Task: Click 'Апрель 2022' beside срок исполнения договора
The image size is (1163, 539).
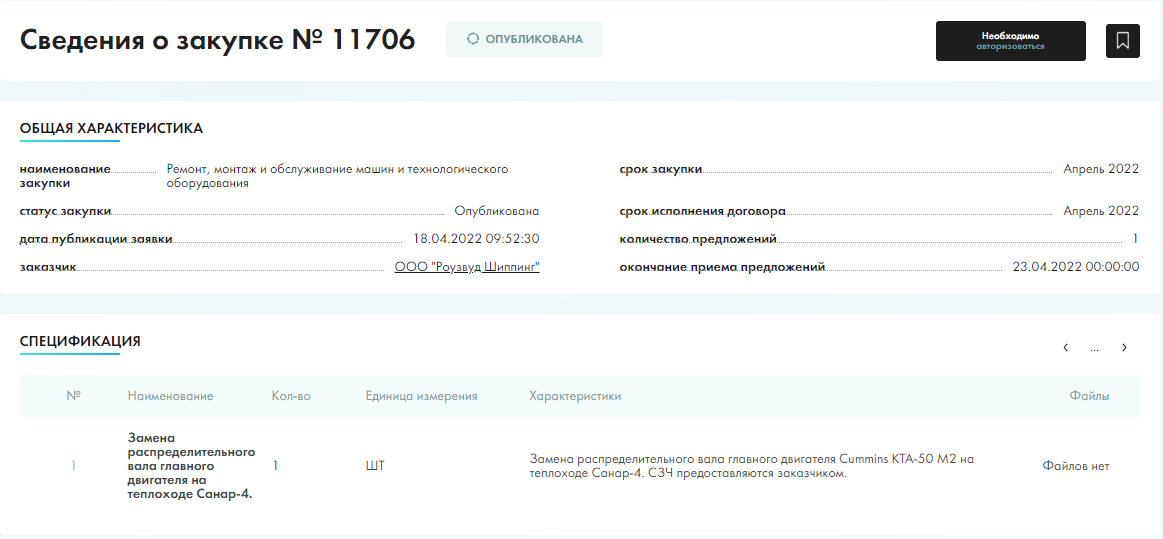Action: click(x=1101, y=211)
